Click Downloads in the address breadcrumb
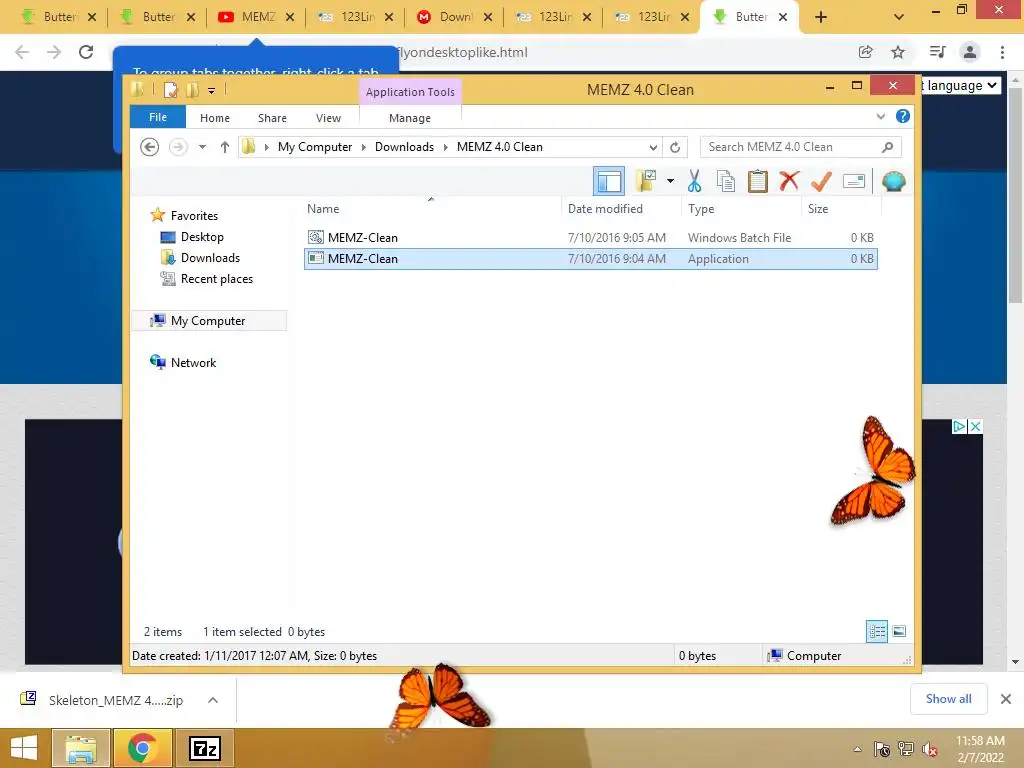 click(x=404, y=147)
